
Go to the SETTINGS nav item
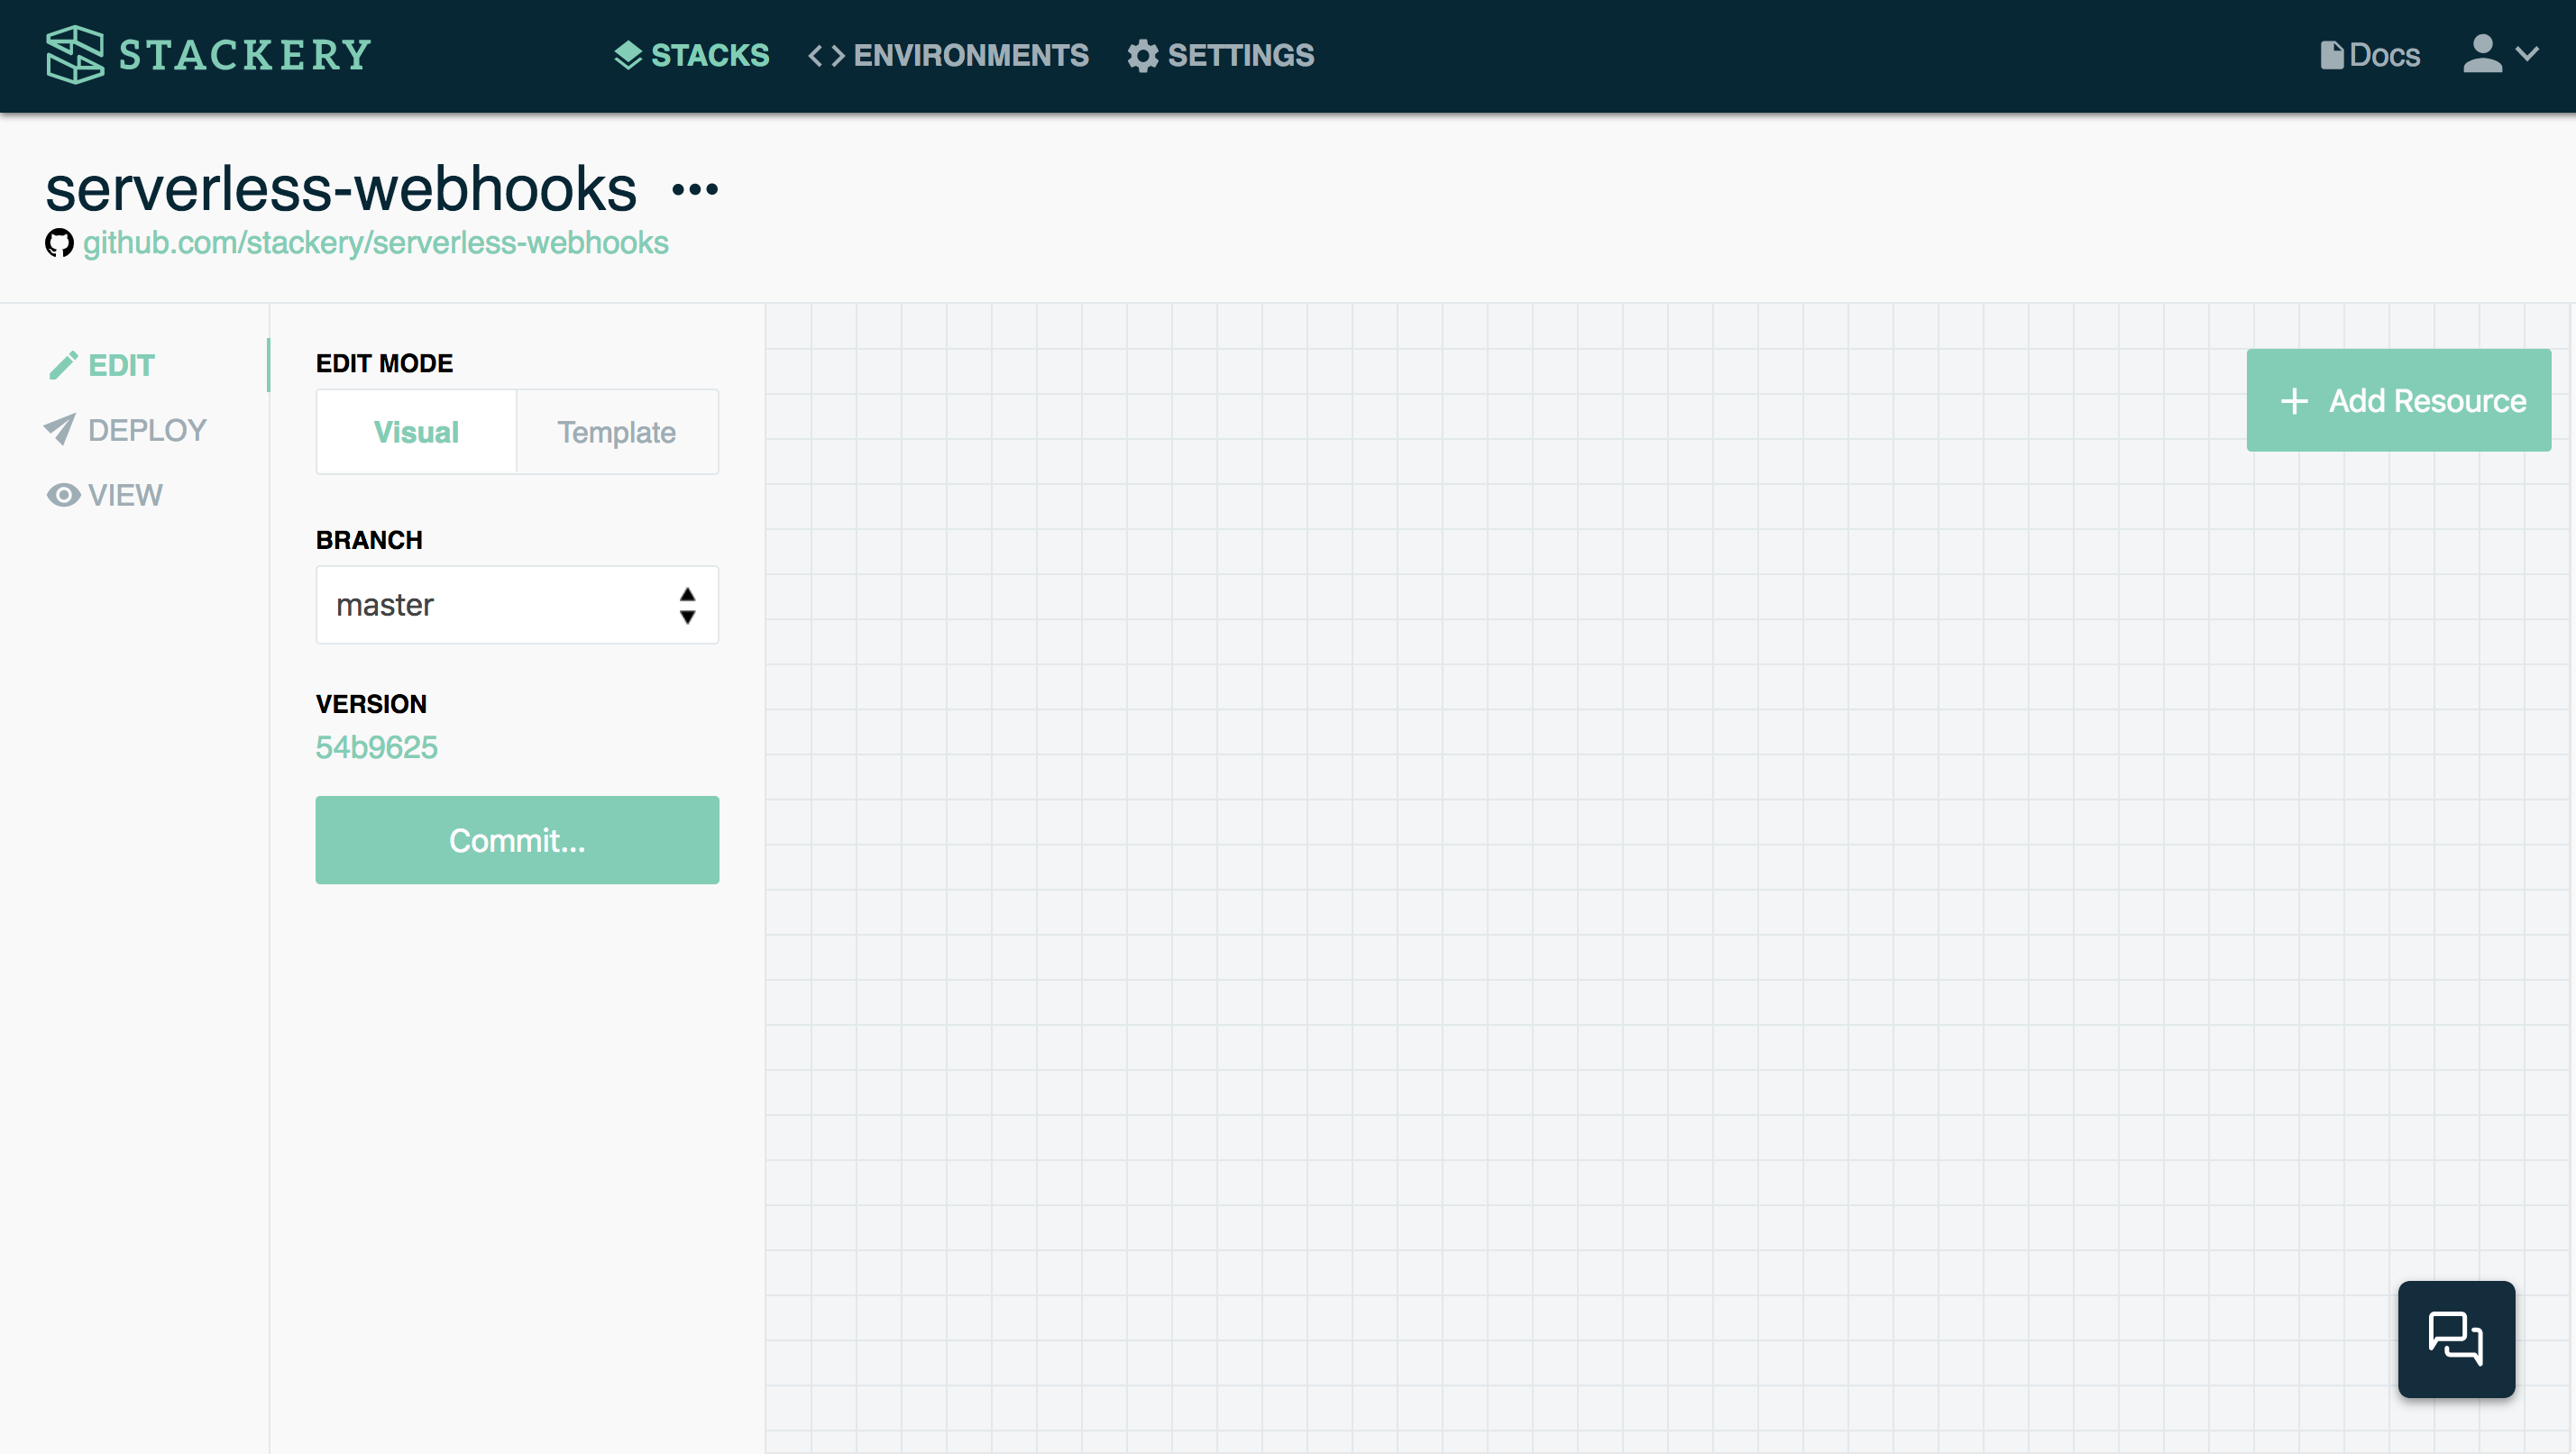(x=1221, y=55)
